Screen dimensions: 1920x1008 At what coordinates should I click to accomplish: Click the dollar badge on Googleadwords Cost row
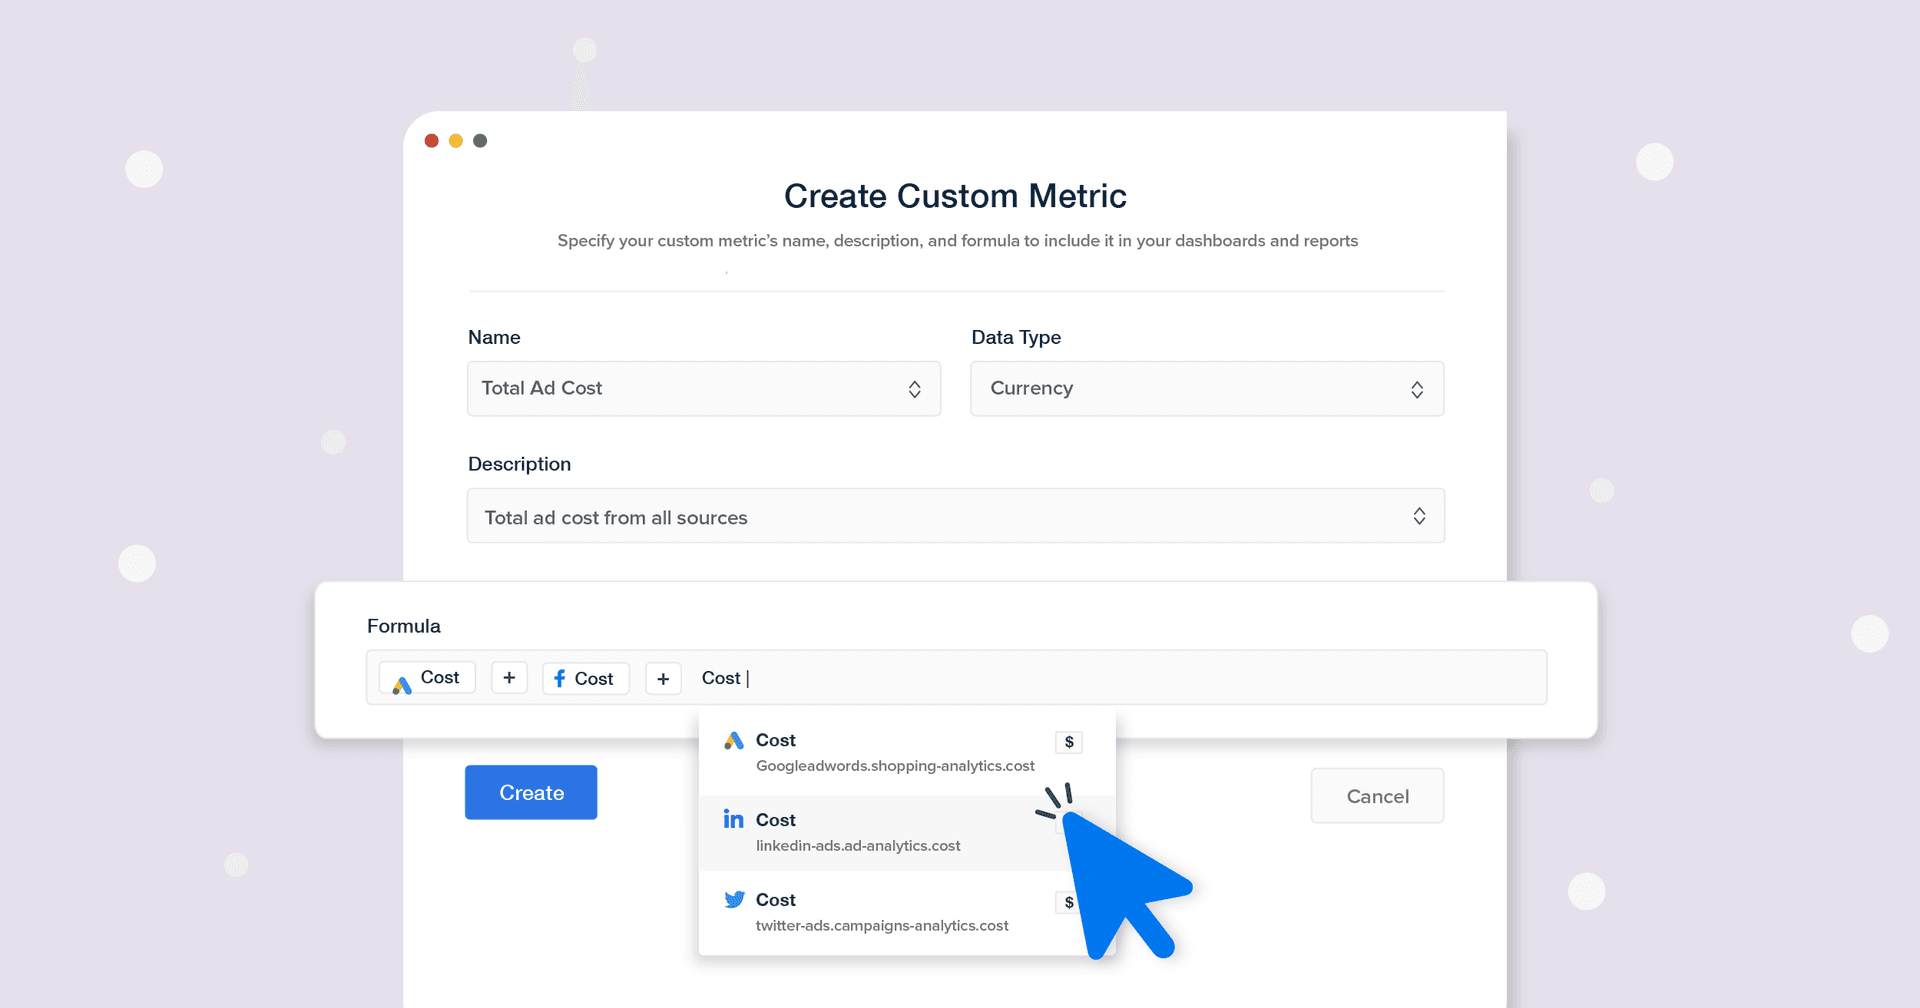1069,742
